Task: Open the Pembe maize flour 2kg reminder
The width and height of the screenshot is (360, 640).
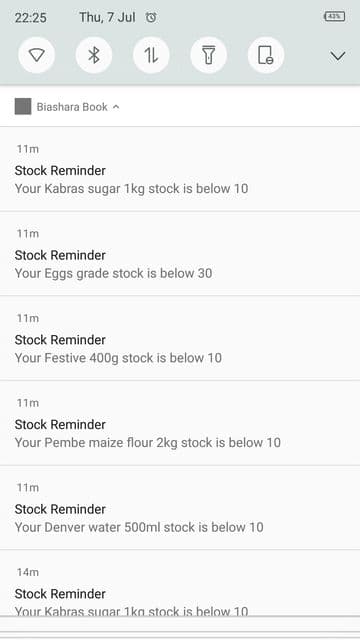Action: [x=180, y=423]
